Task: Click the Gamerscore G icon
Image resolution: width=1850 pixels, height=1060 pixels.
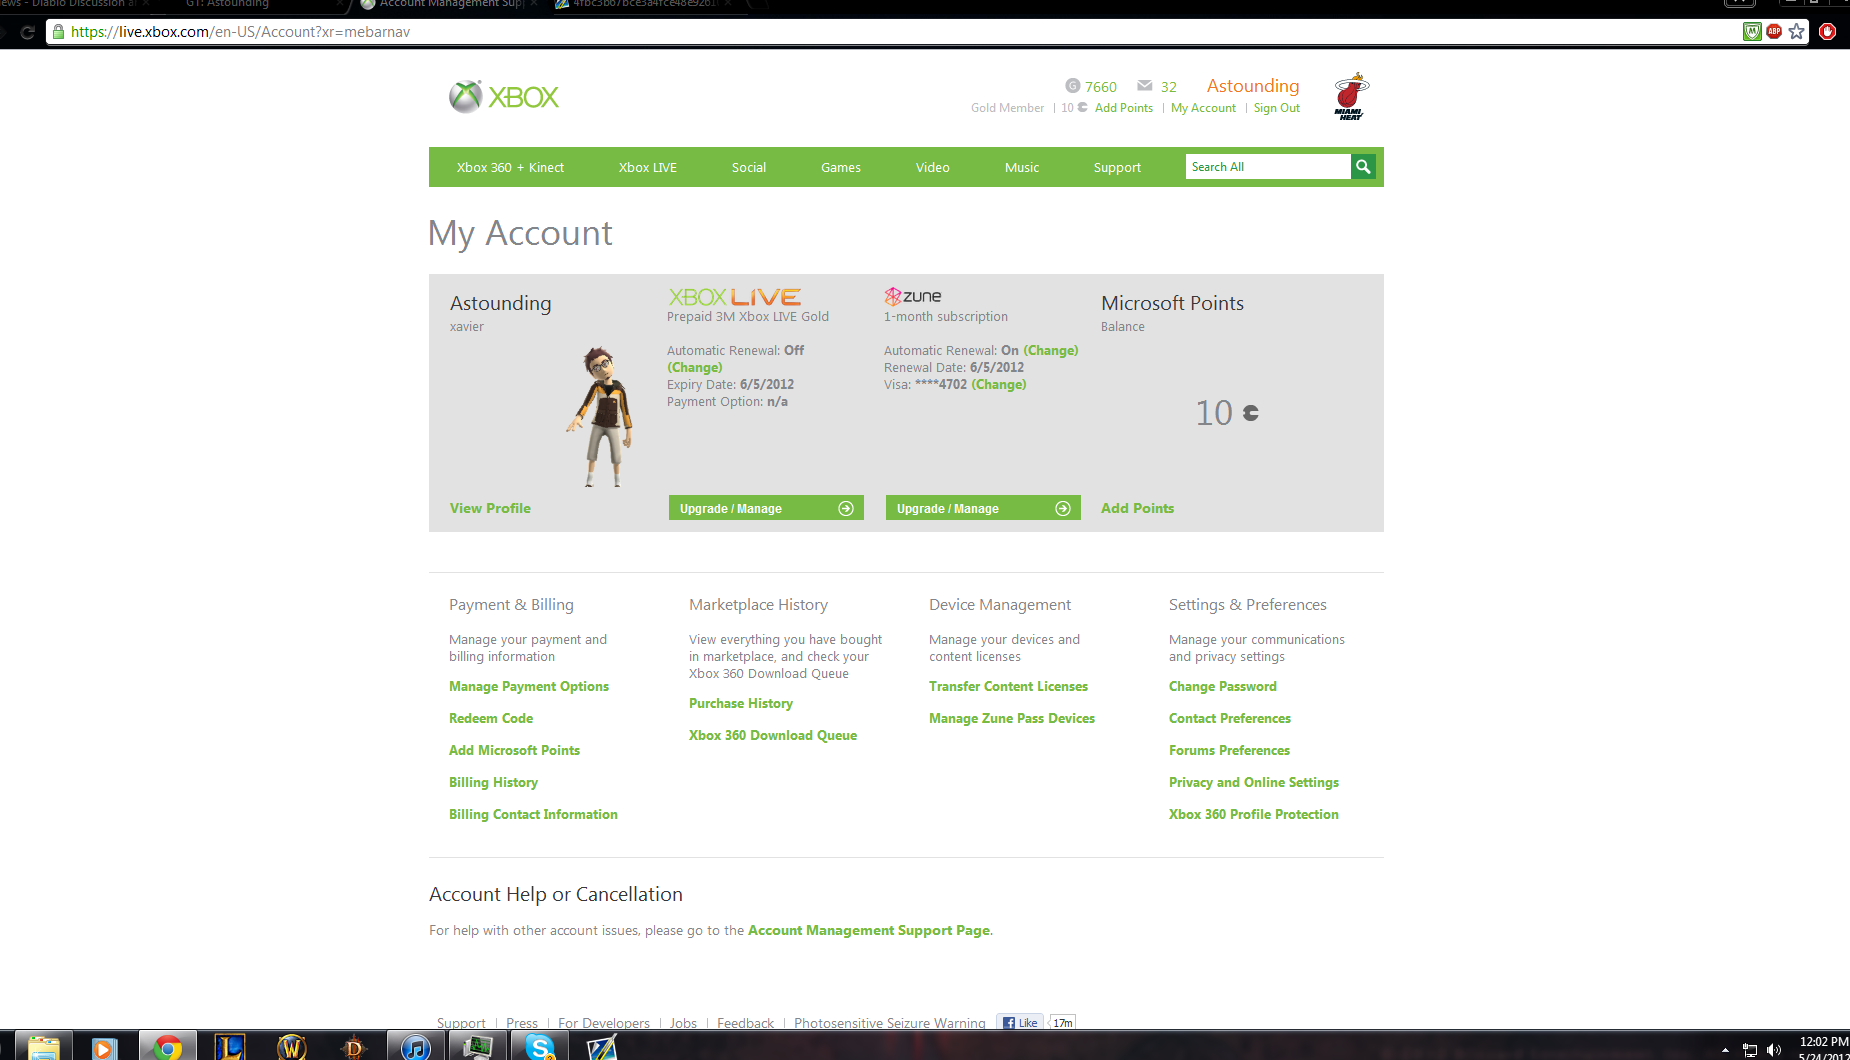Action: coord(1073,86)
